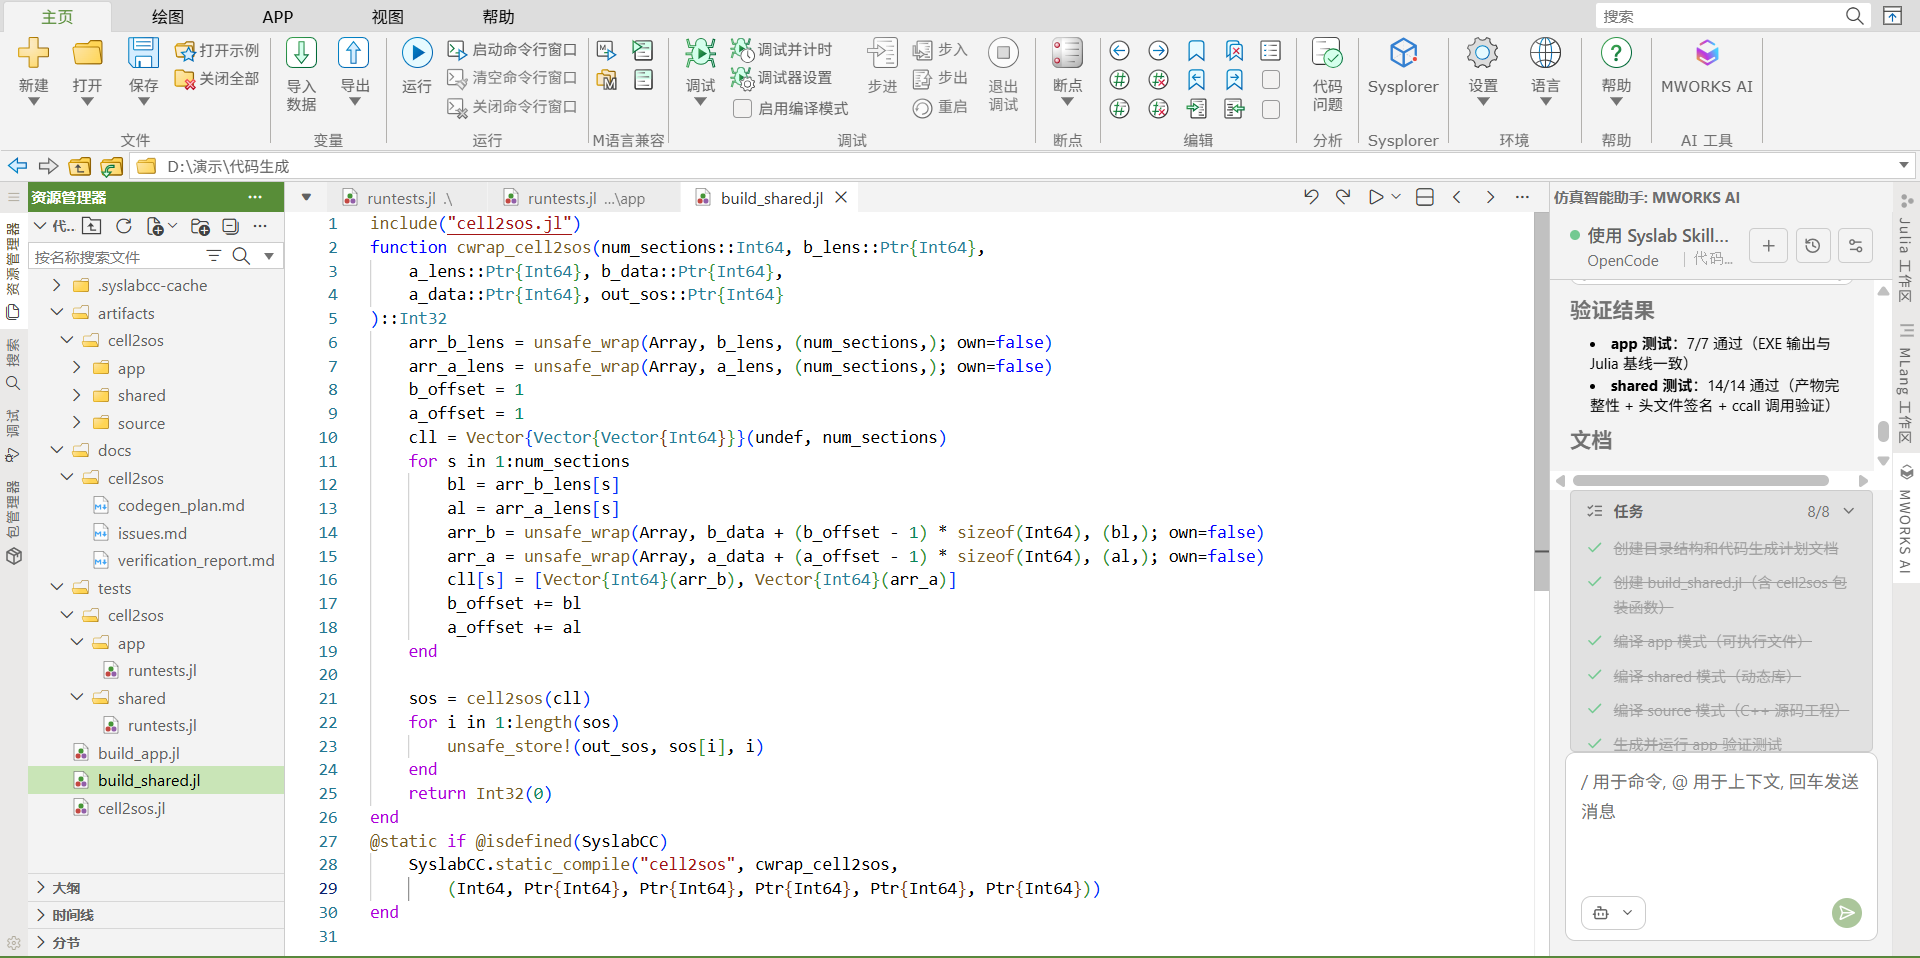Clear all bookmarks with red X bookmark icon
1920x958 pixels.
[1234, 51]
